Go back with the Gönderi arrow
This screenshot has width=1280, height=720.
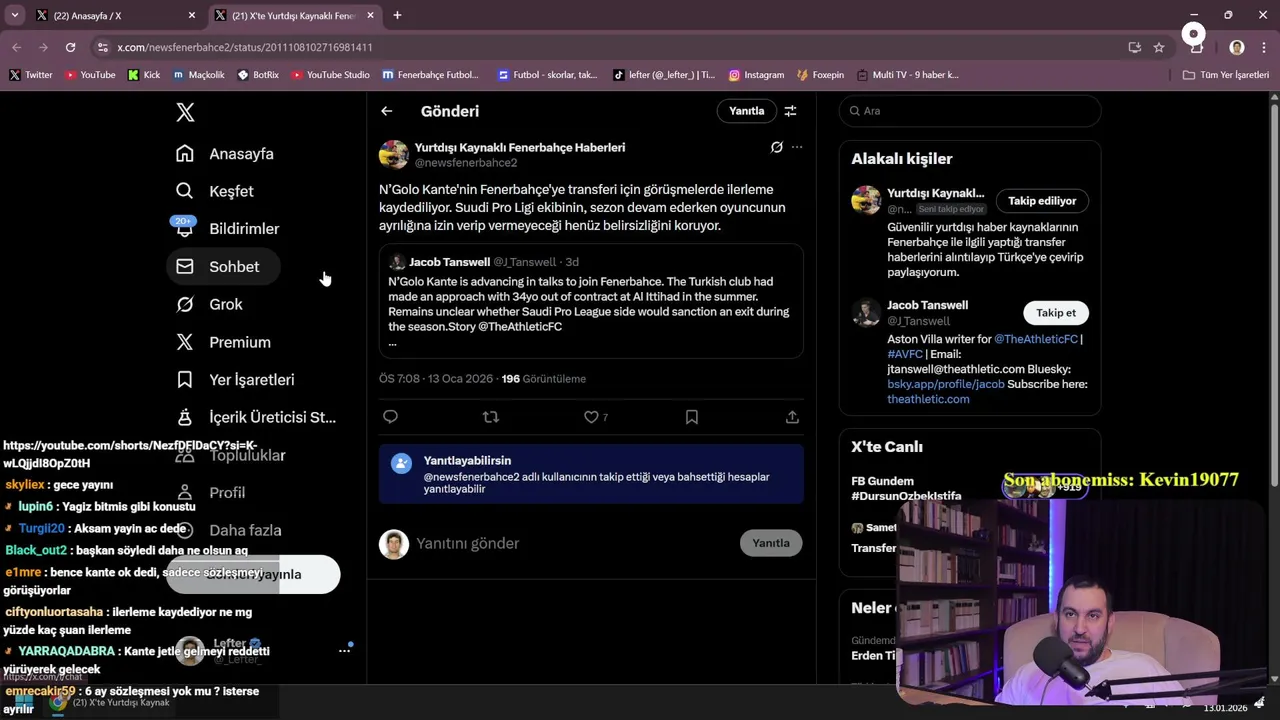pos(387,111)
